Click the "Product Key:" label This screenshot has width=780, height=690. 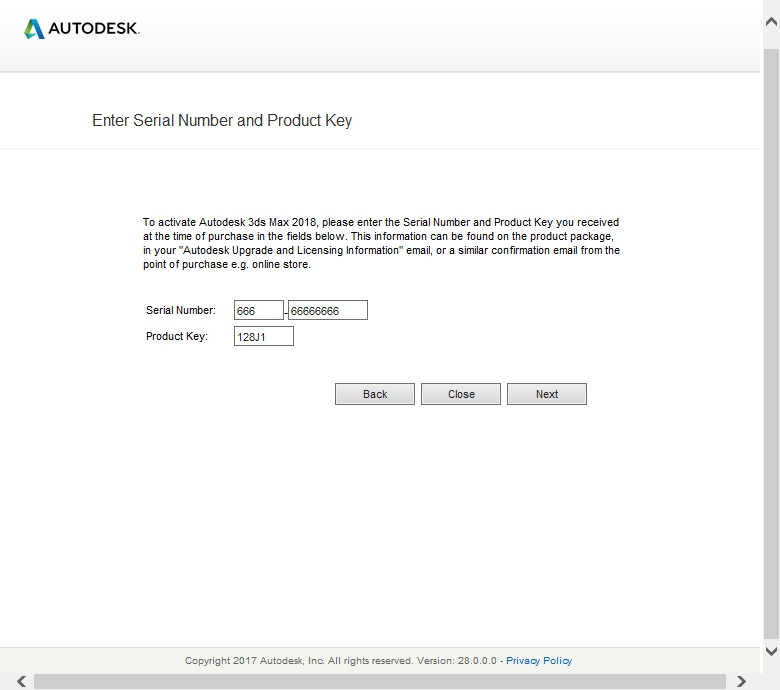click(177, 337)
